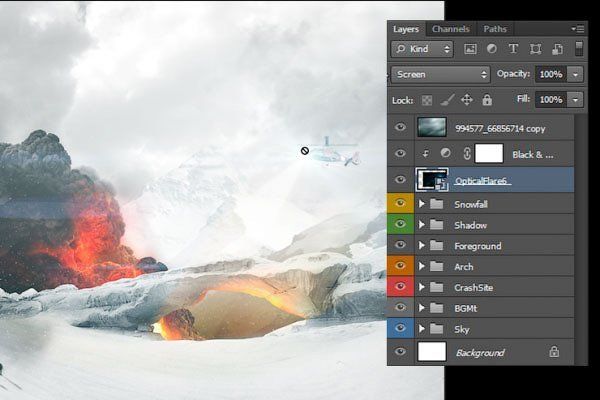This screenshot has height=400, width=600.
Task: Click the Black & White adjustment icon
Action: 445,153
